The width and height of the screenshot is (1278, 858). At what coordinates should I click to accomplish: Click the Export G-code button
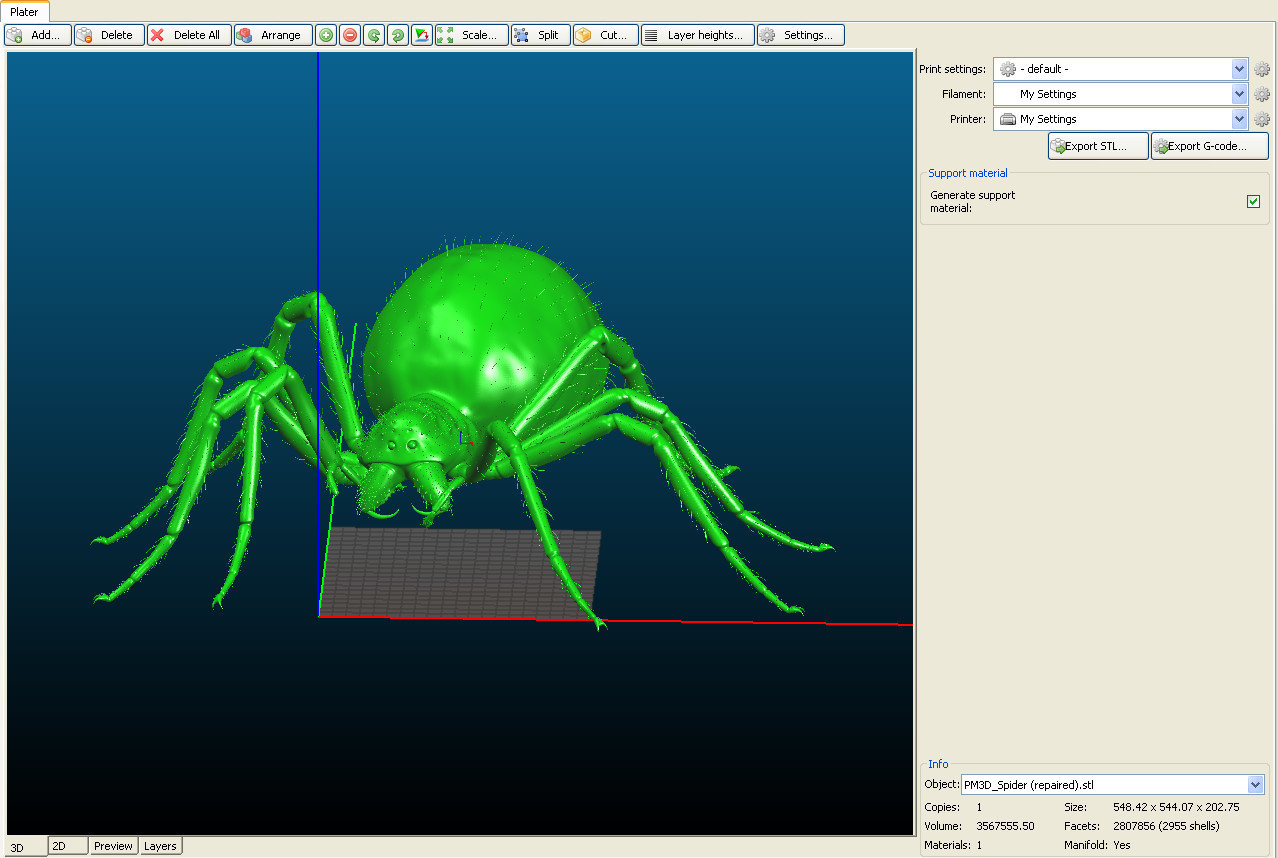[1209, 146]
